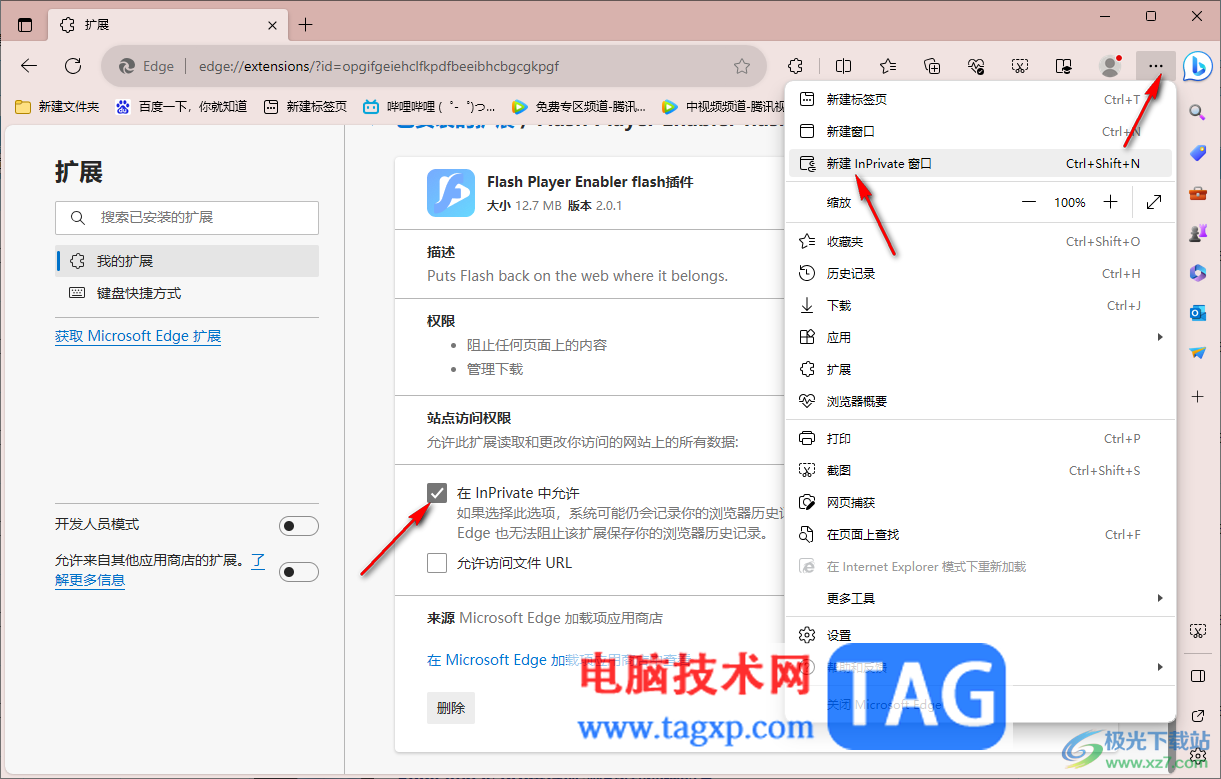Screen dimensions: 1221x779
Task: Open sidebar Outlook icon
Action: click(1197, 313)
